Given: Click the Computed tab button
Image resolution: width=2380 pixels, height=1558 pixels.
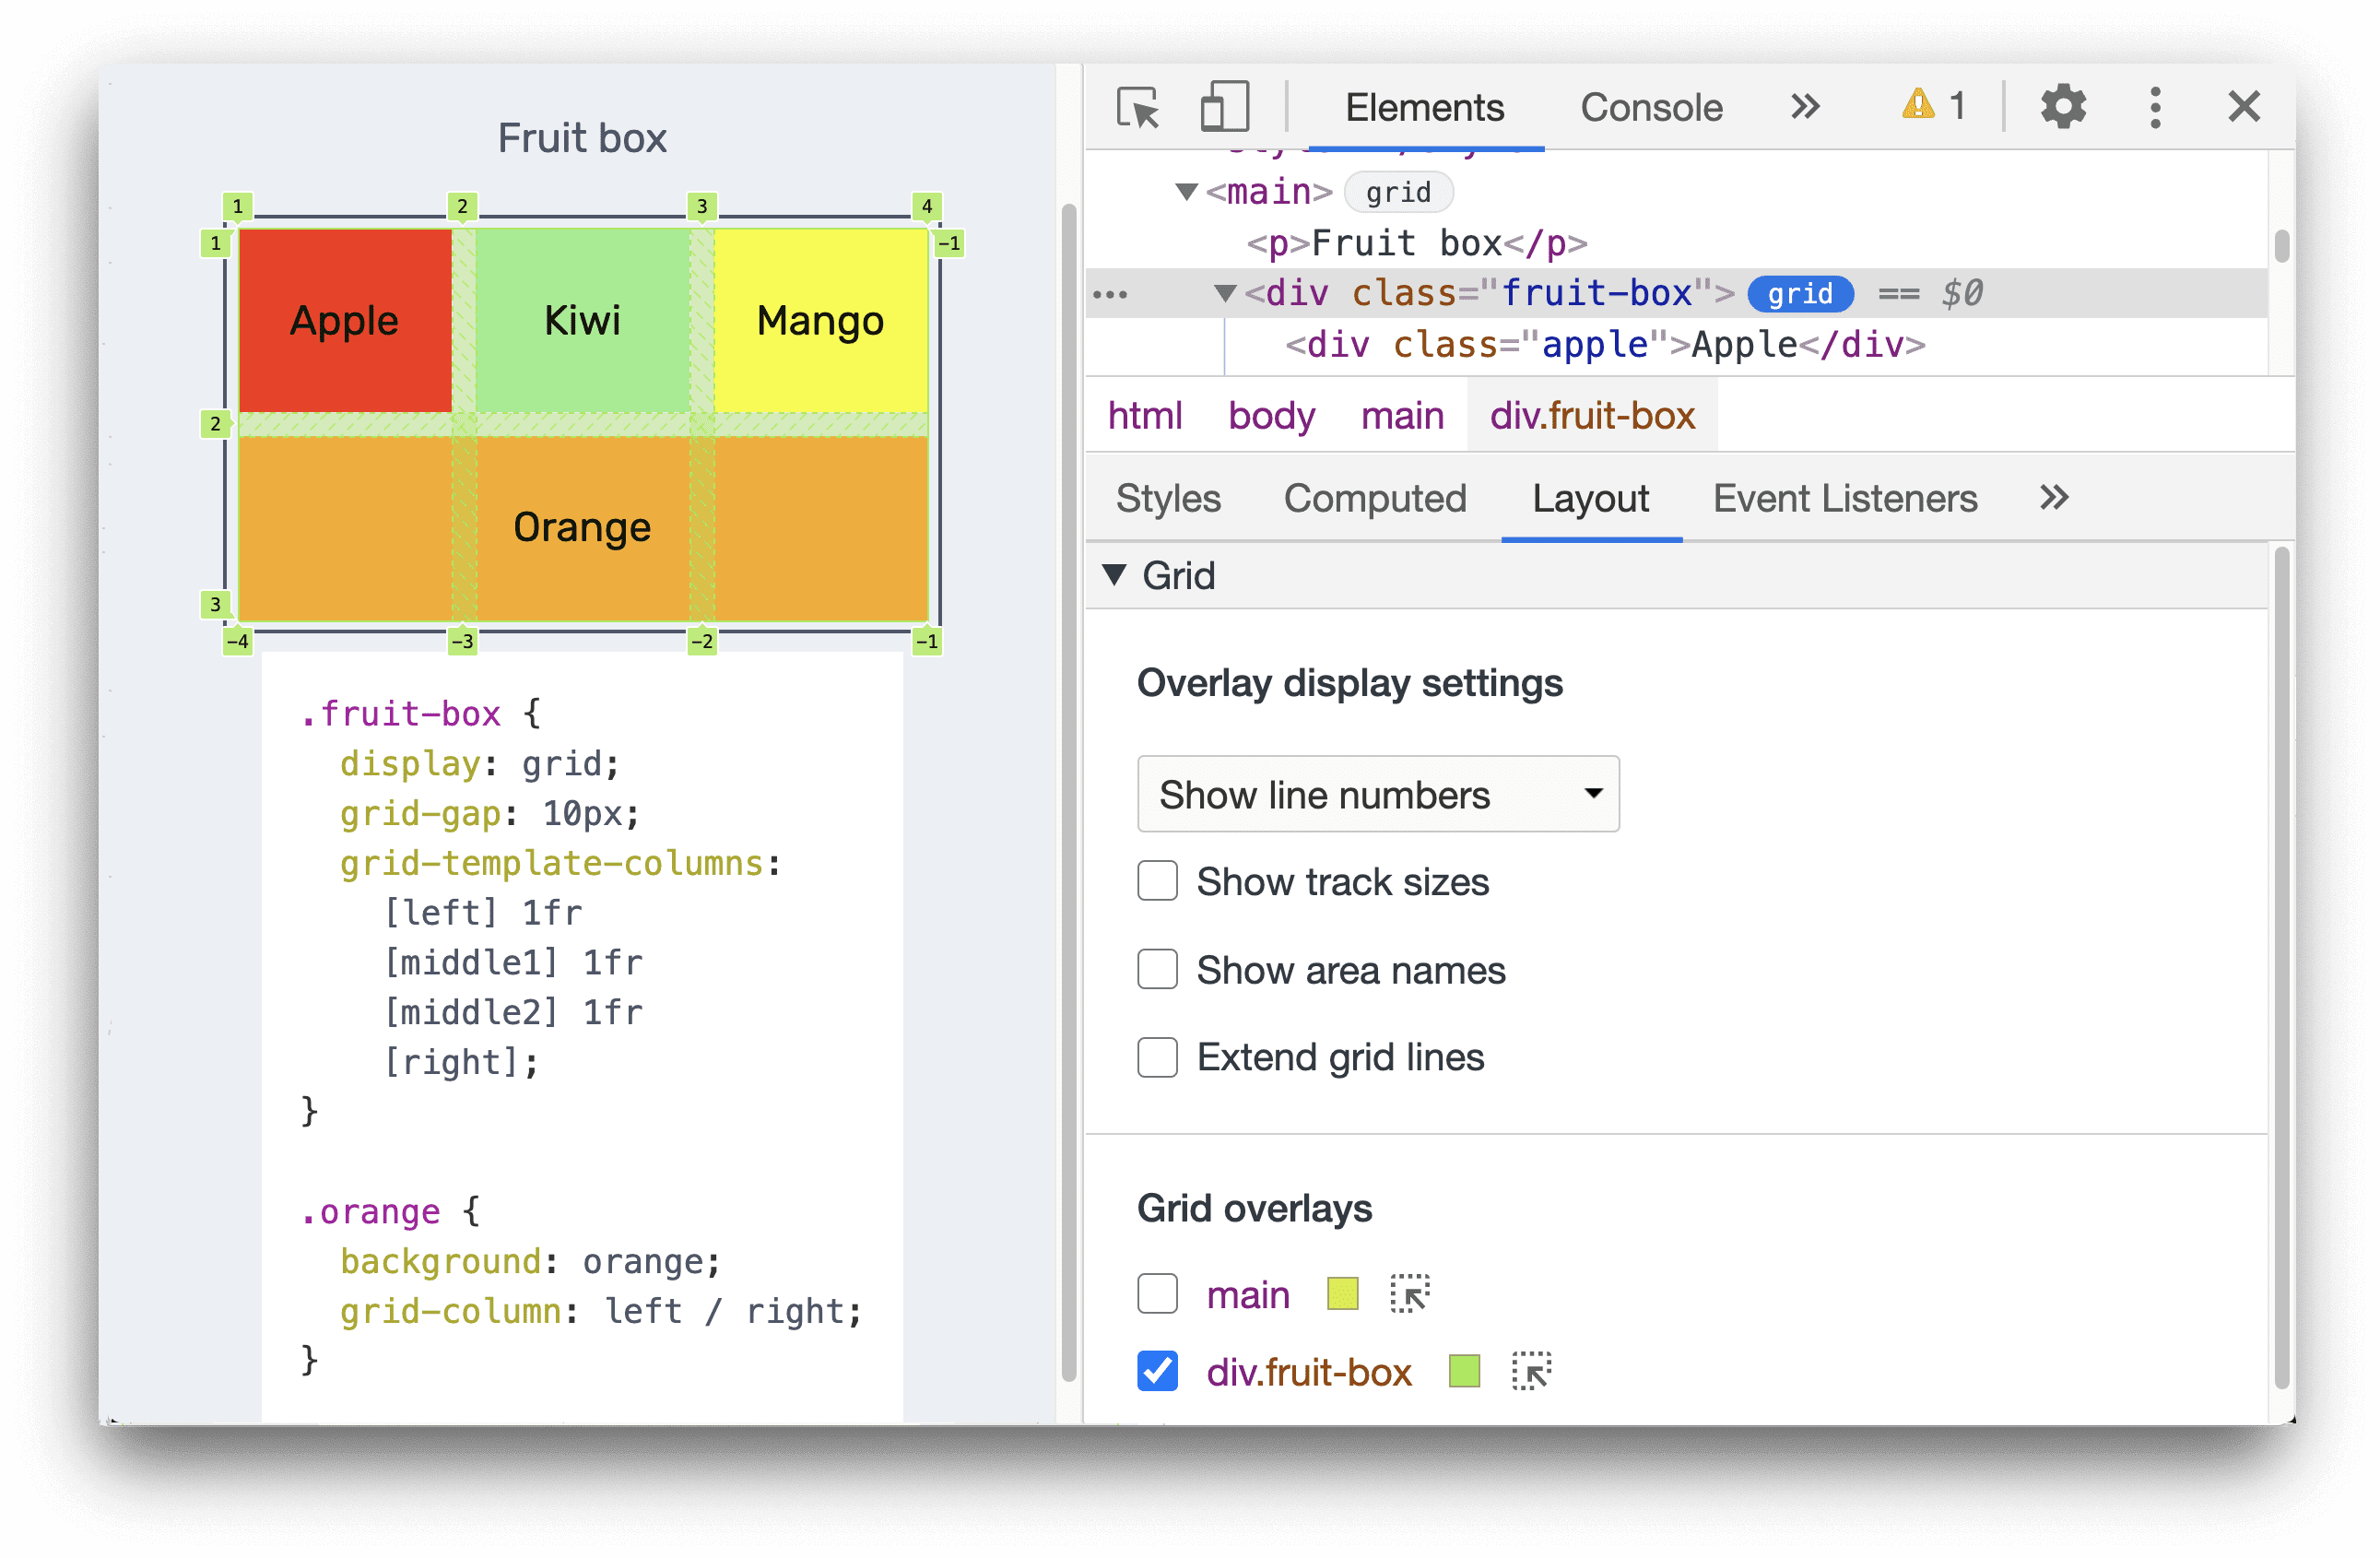Looking at the screenshot, I should [x=1373, y=501].
